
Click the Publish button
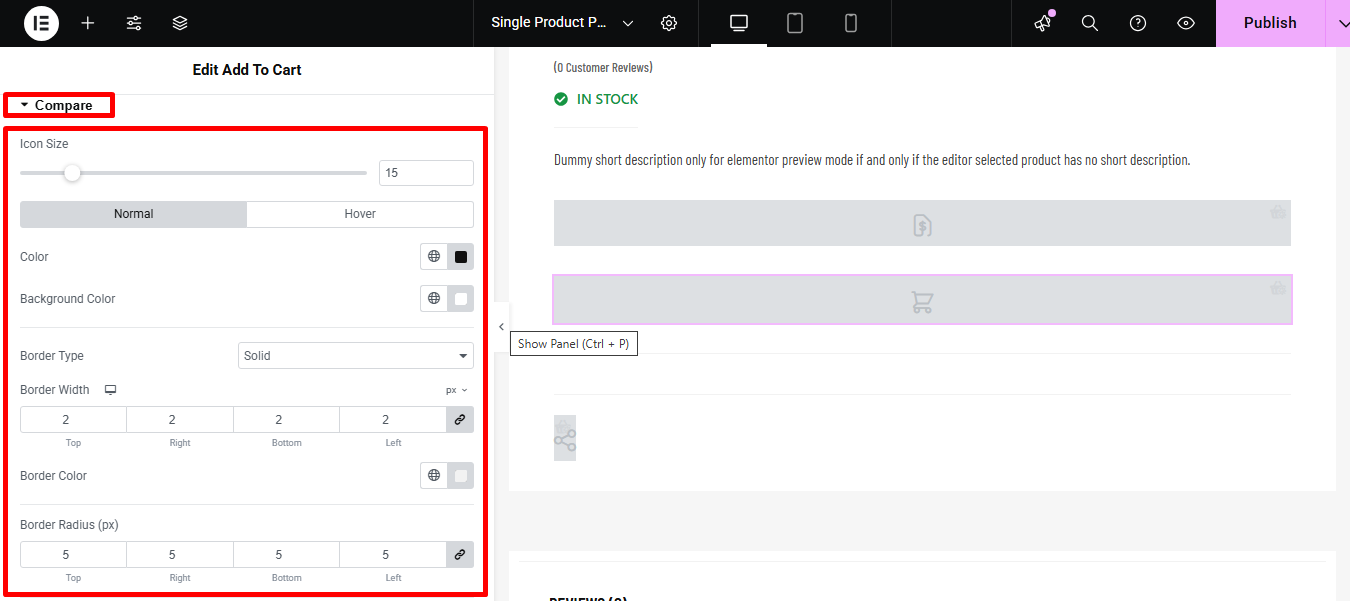(x=1270, y=23)
